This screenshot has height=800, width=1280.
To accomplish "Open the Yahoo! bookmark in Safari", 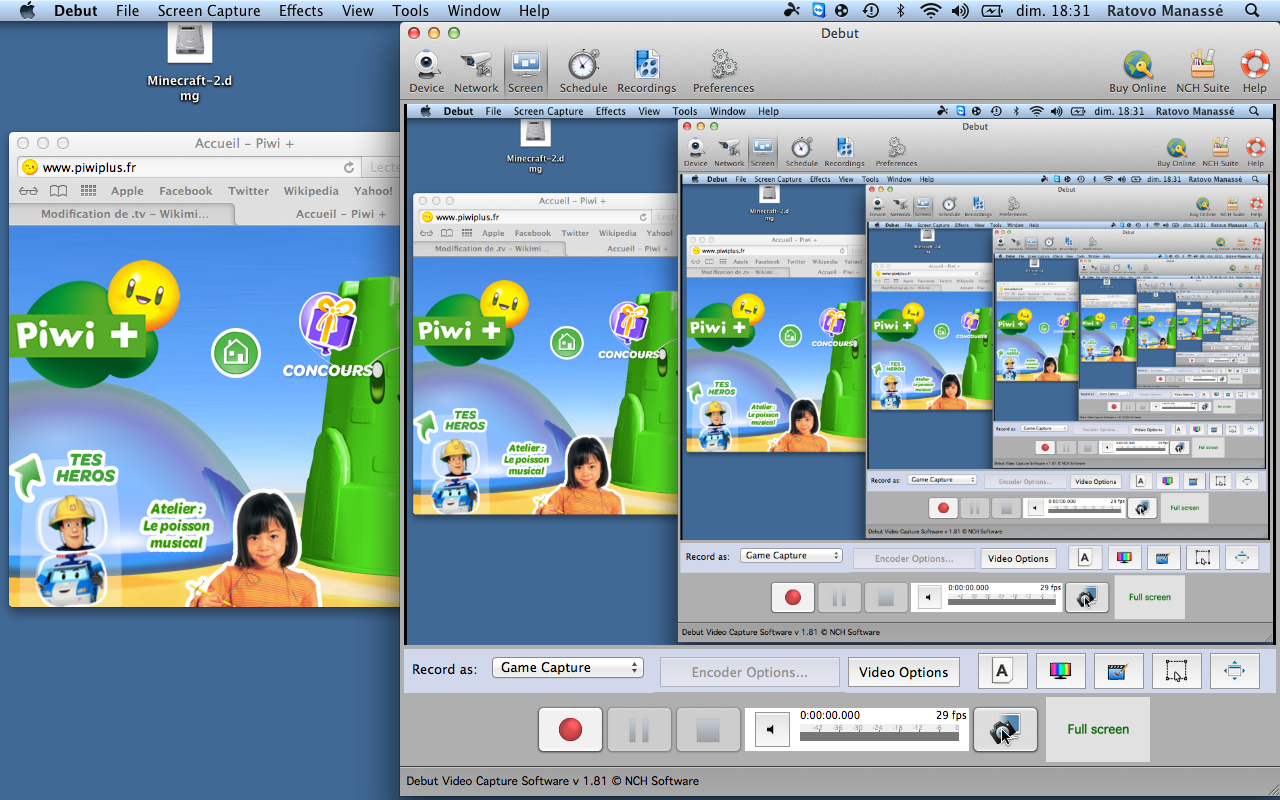I will (x=373, y=191).
